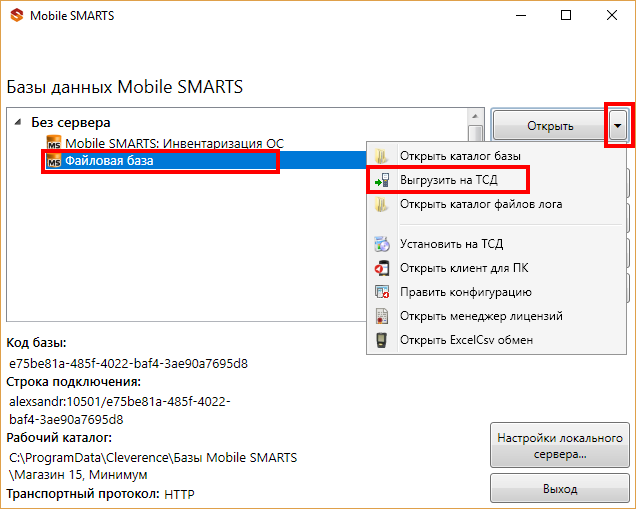636x509 pixels.
Task: Click the base code 'e75be81a-485f-4022-baf4-3ae90a7695d8'
Action: pyautogui.click(x=128, y=363)
